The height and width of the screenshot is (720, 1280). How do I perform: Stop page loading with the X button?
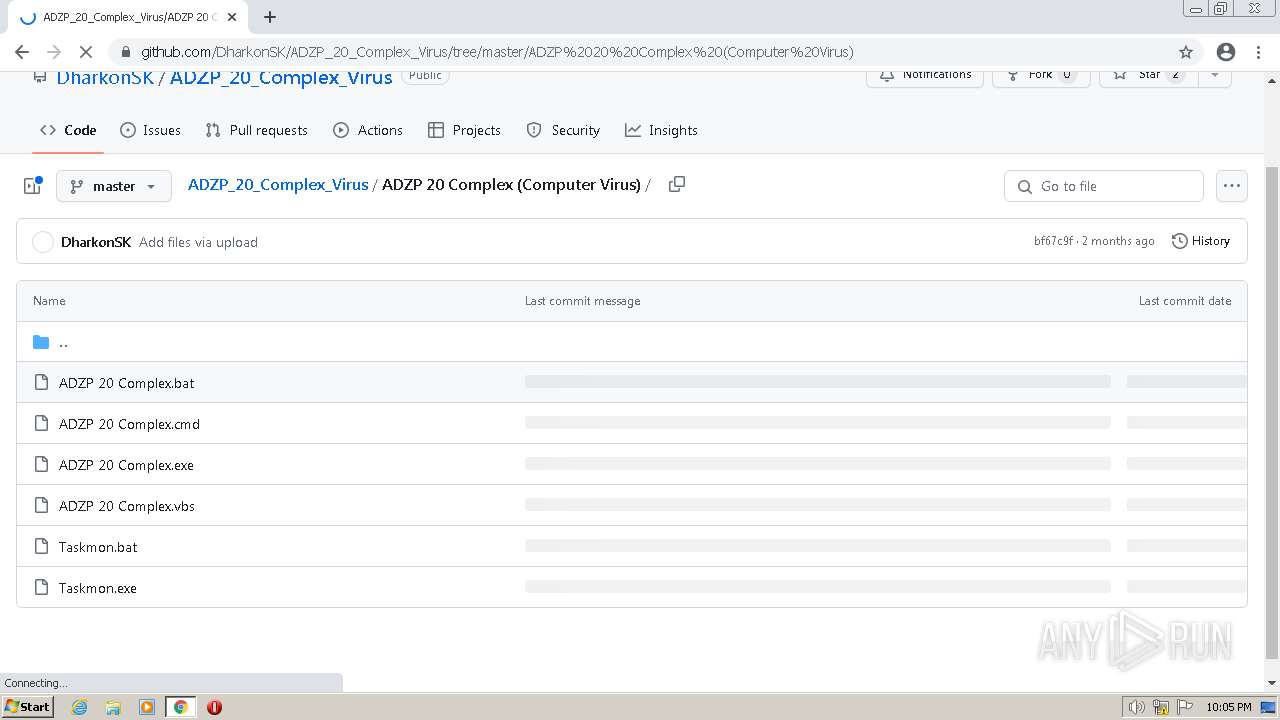click(86, 52)
